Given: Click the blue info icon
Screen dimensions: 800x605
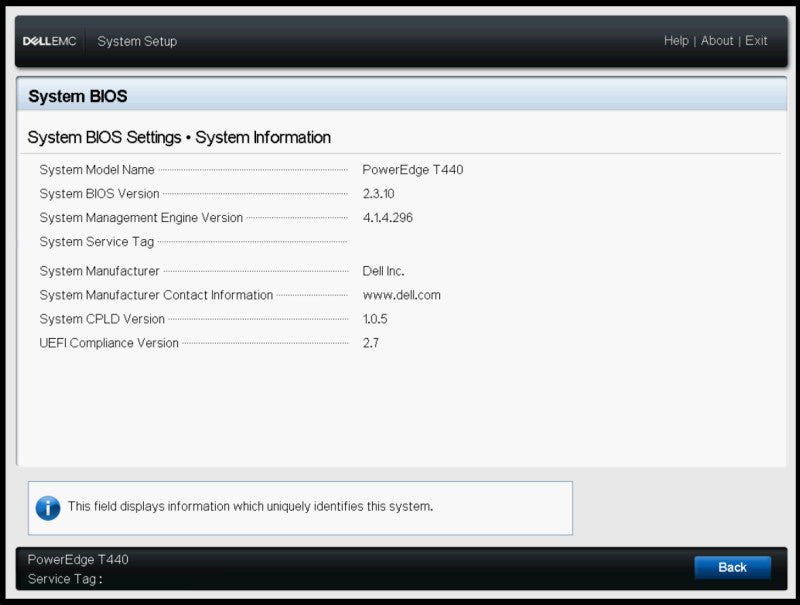Looking at the screenshot, I should (48, 508).
